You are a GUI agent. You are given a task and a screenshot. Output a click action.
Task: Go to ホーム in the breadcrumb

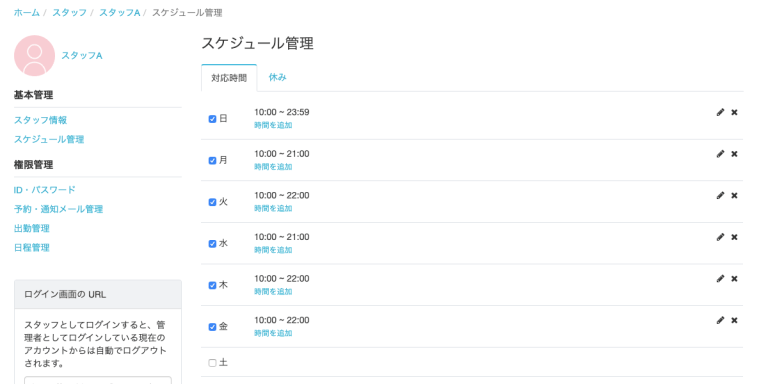coord(26,13)
